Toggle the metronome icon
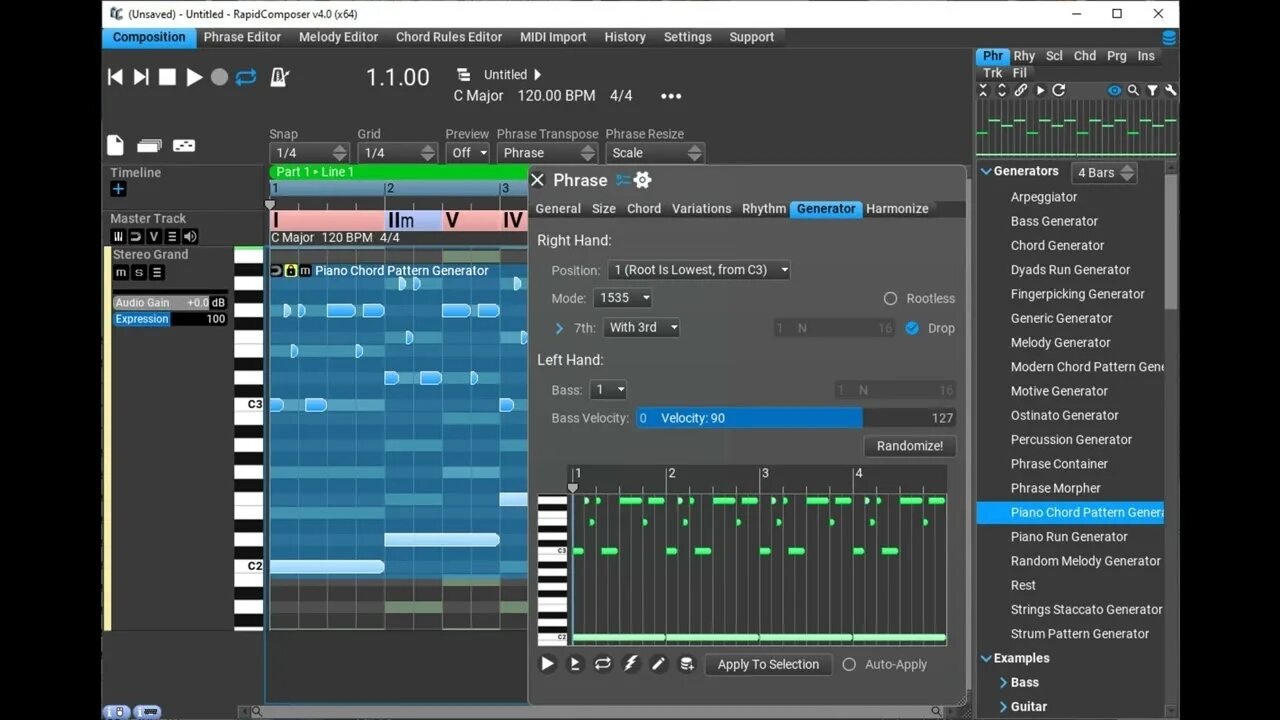The width and height of the screenshot is (1280, 720). (x=279, y=77)
